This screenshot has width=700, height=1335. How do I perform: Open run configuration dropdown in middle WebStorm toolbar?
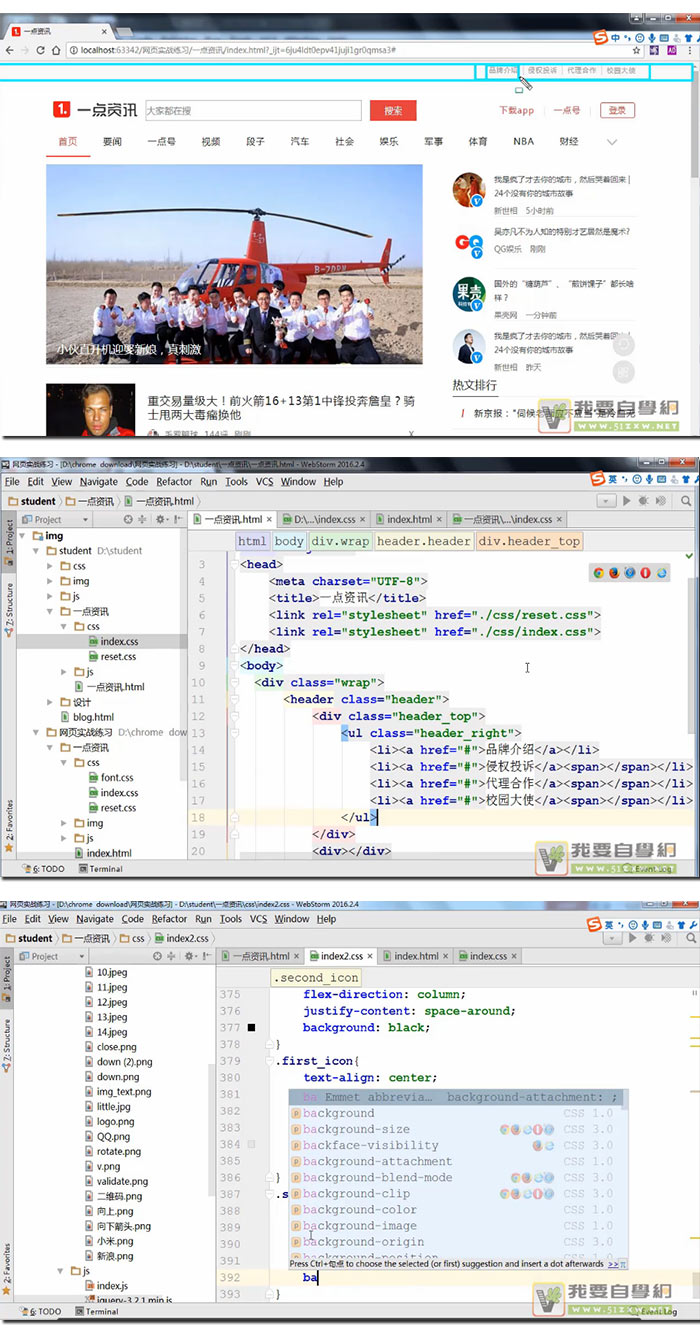604,501
